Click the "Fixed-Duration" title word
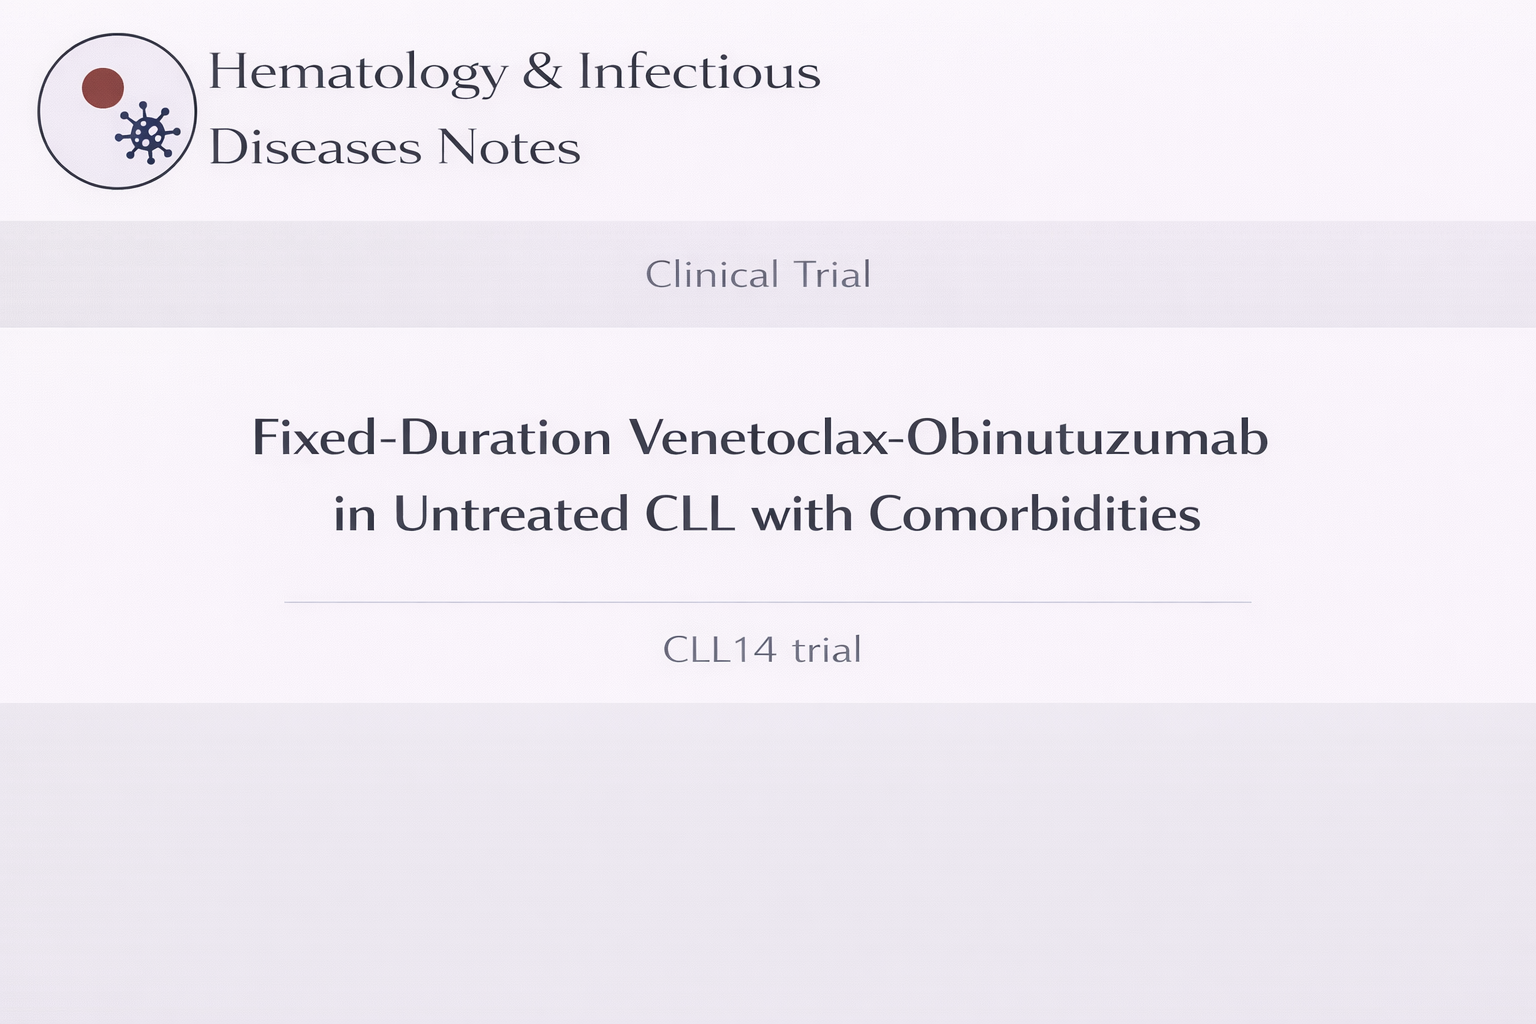Screen dimensions: 1536x1024 [431, 438]
